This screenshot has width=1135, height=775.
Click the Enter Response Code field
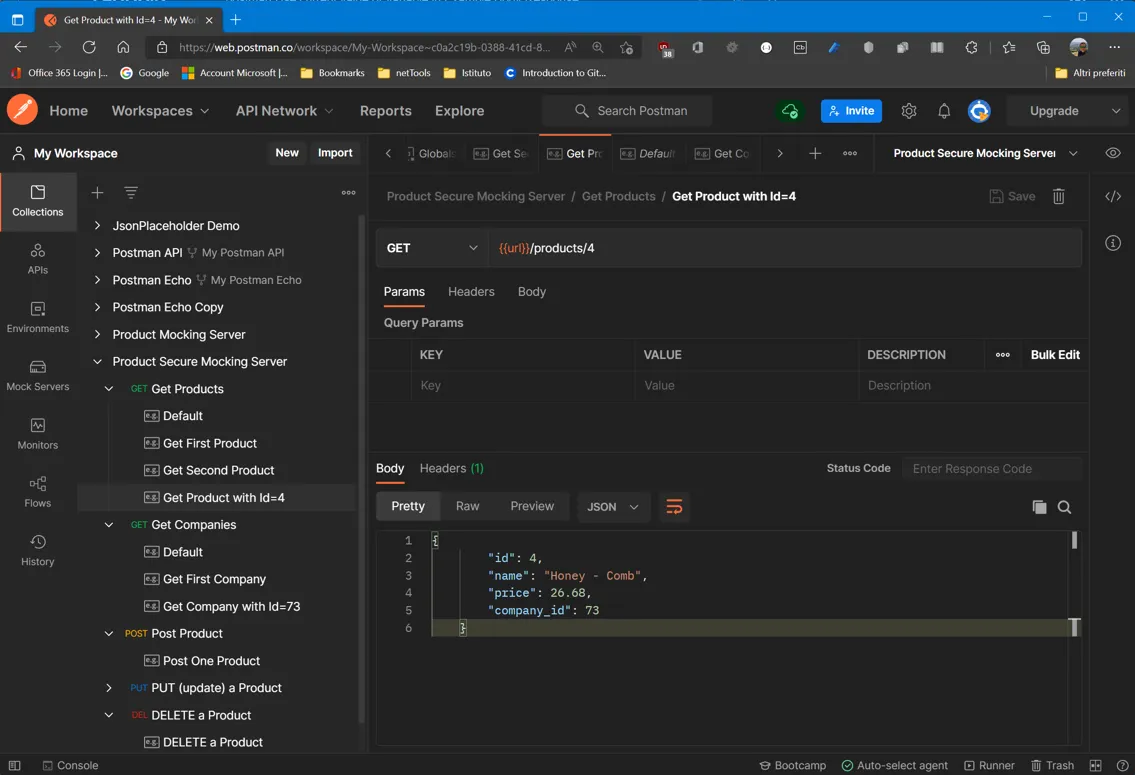tap(992, 469)
